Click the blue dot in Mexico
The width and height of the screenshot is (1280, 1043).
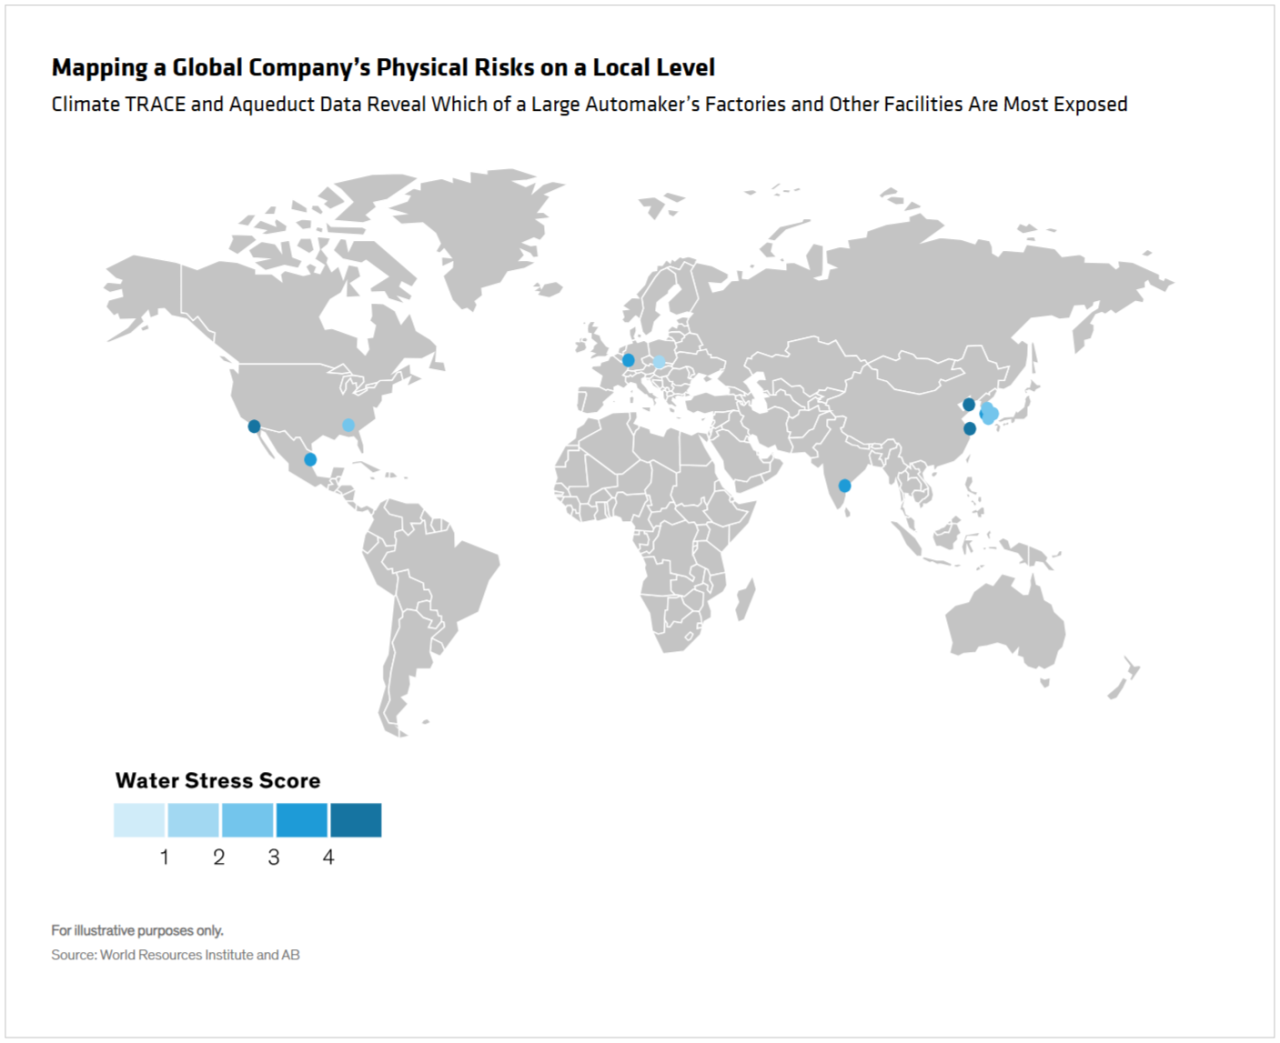coord(310,460)
